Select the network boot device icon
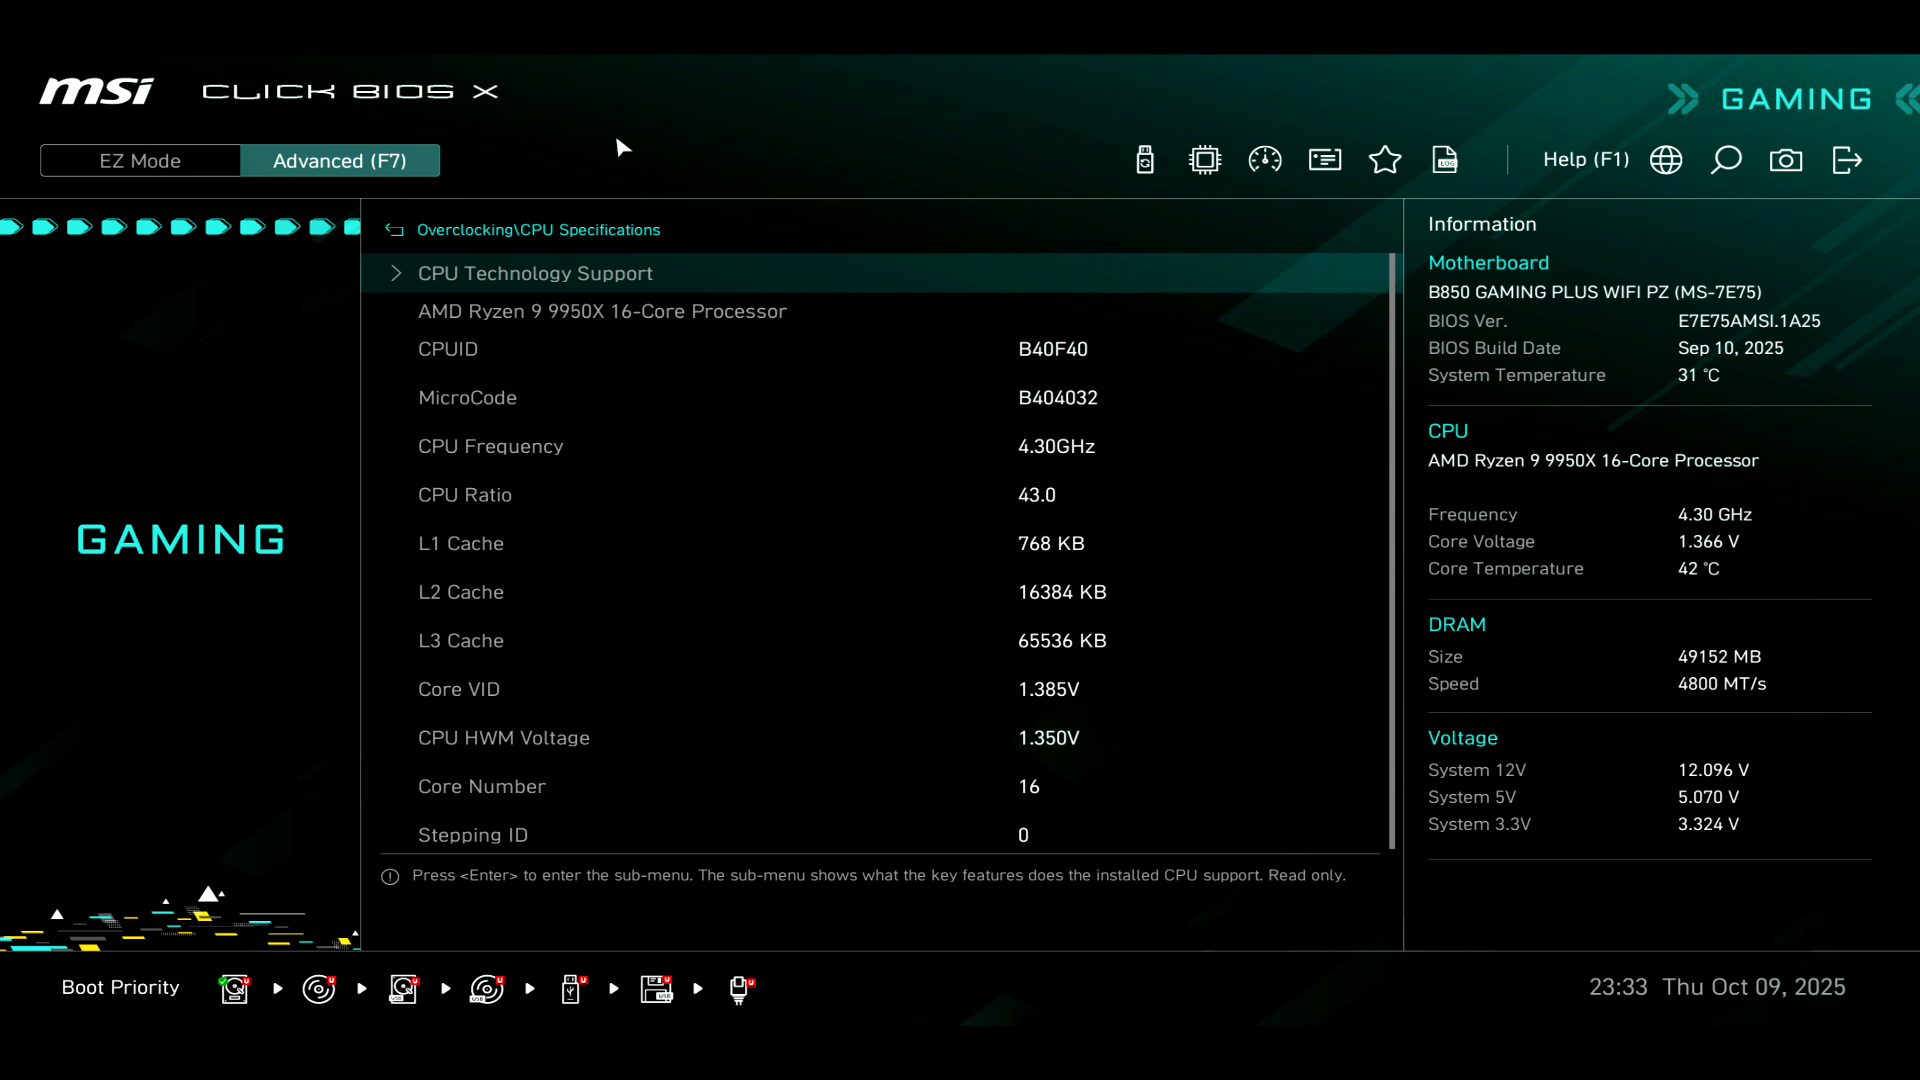Image resolution: width=1920 pixels, height=1080 pixels. (740, 989)
